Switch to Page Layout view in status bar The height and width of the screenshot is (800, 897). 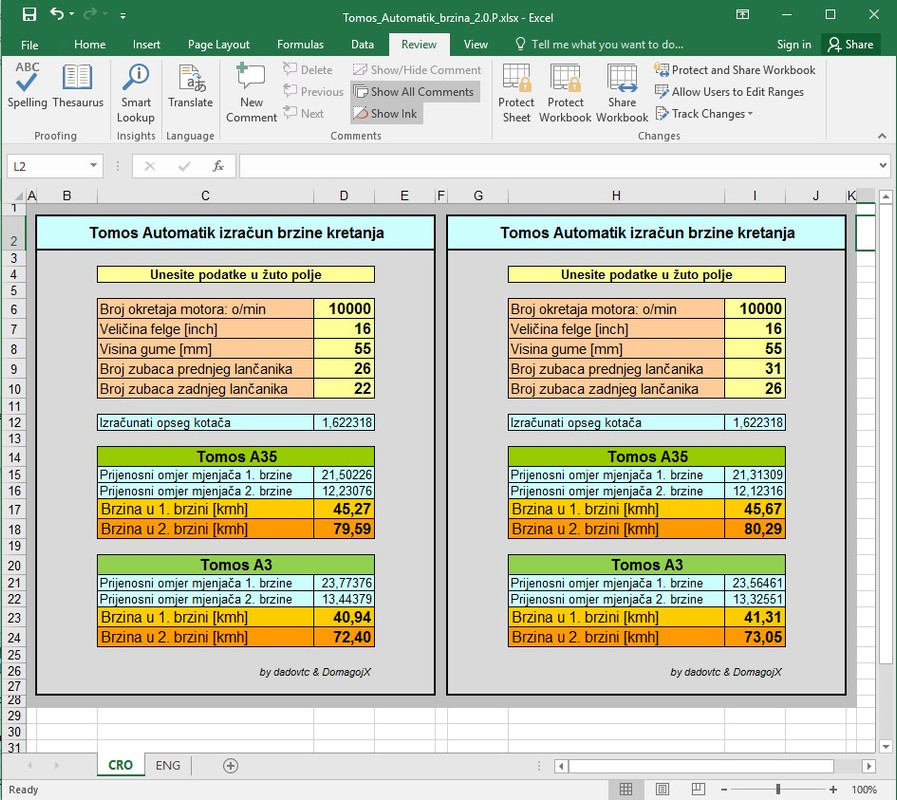[662, 790]
